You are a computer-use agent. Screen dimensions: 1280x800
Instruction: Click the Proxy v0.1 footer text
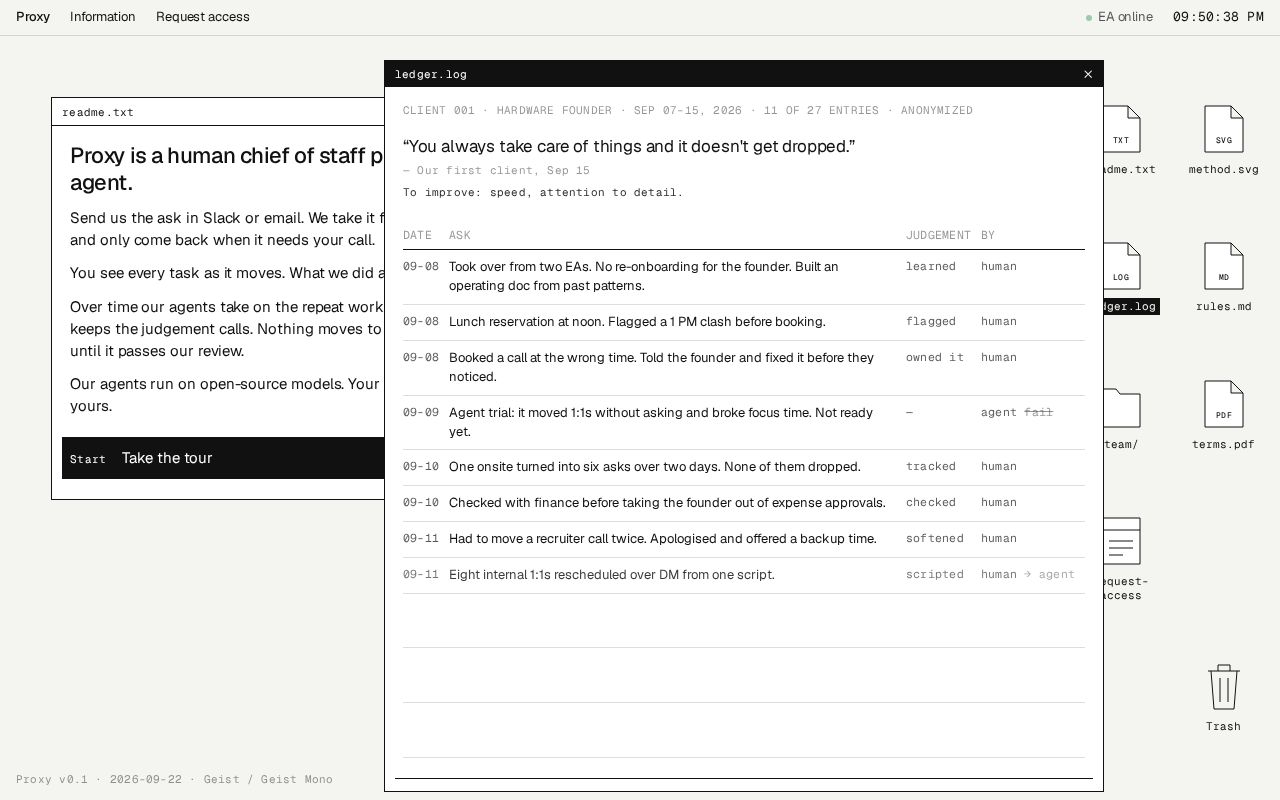coord(174,780)
